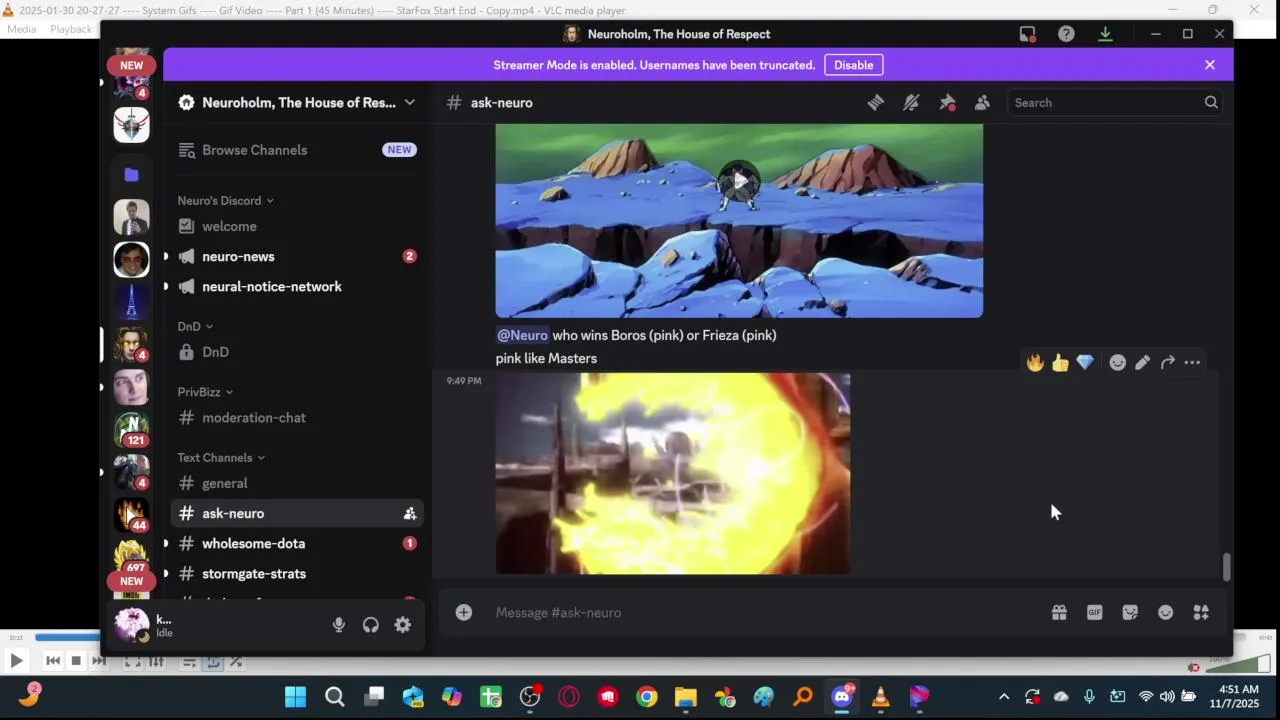Open Browse Channels
Viewport: 1280px width, 720px height.
(298, 150)
